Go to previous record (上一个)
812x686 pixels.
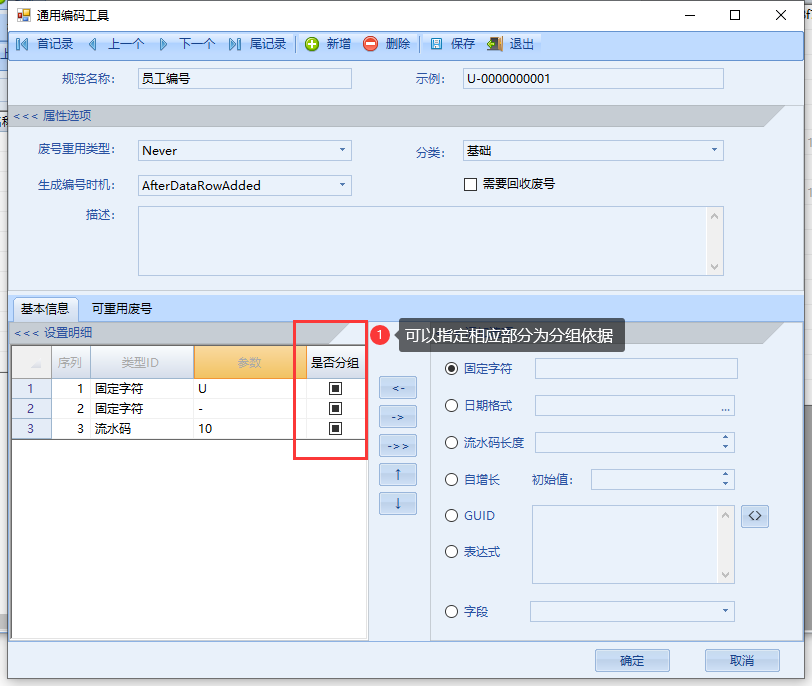pos(116,44)
